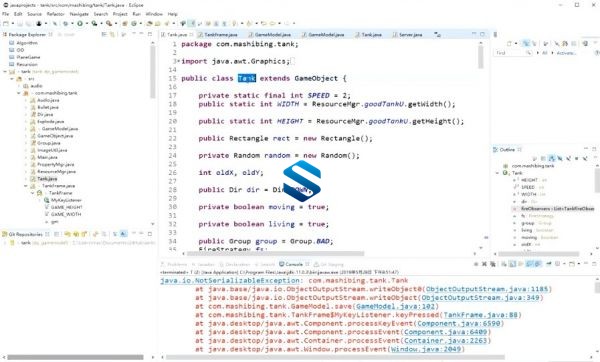
Task: Click the Find field in Task List
Action: point(510,53)
